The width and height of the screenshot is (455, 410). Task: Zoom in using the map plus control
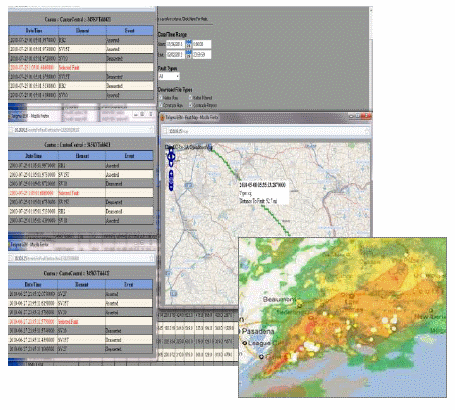click(x=171, y=173)
